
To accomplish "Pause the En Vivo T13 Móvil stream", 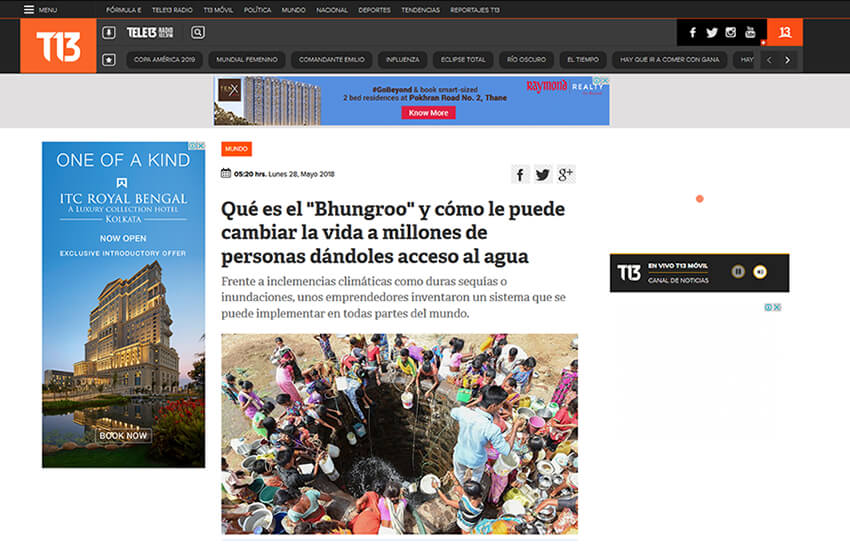I will click(738, 271).
